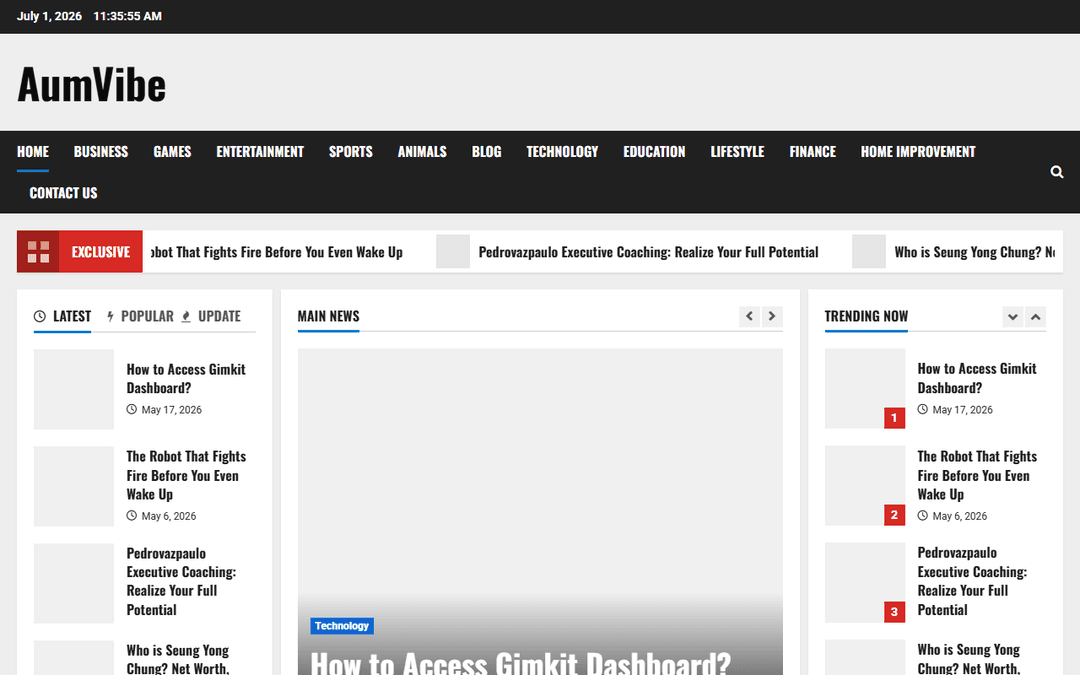
Task: Open The Robot That Fights Fire in Latest
Action: click(x=186, y=475)
